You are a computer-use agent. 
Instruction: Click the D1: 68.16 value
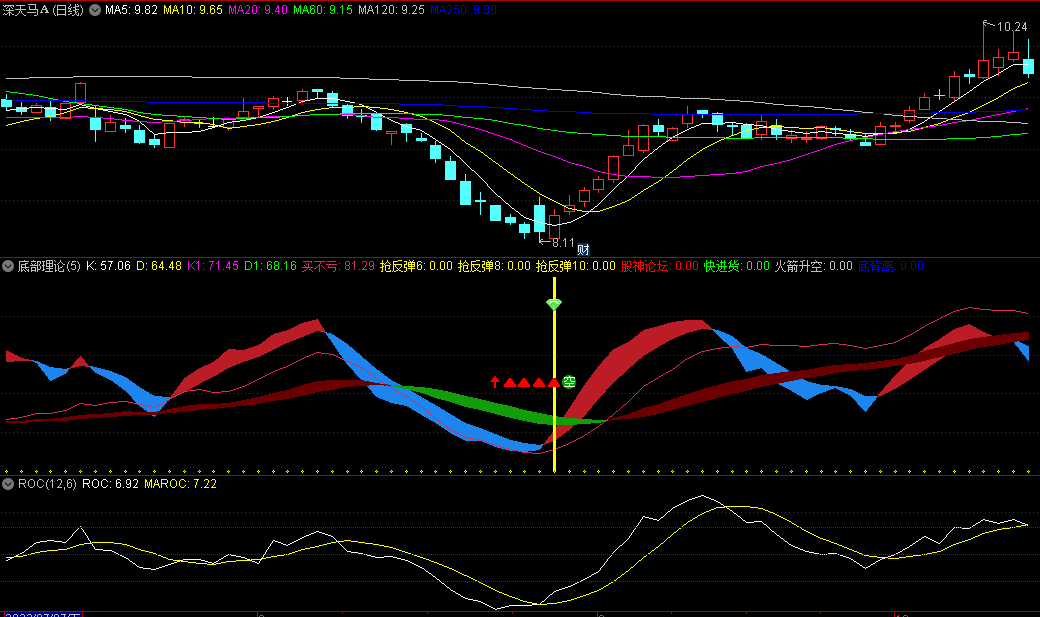[x=270, y=266]
